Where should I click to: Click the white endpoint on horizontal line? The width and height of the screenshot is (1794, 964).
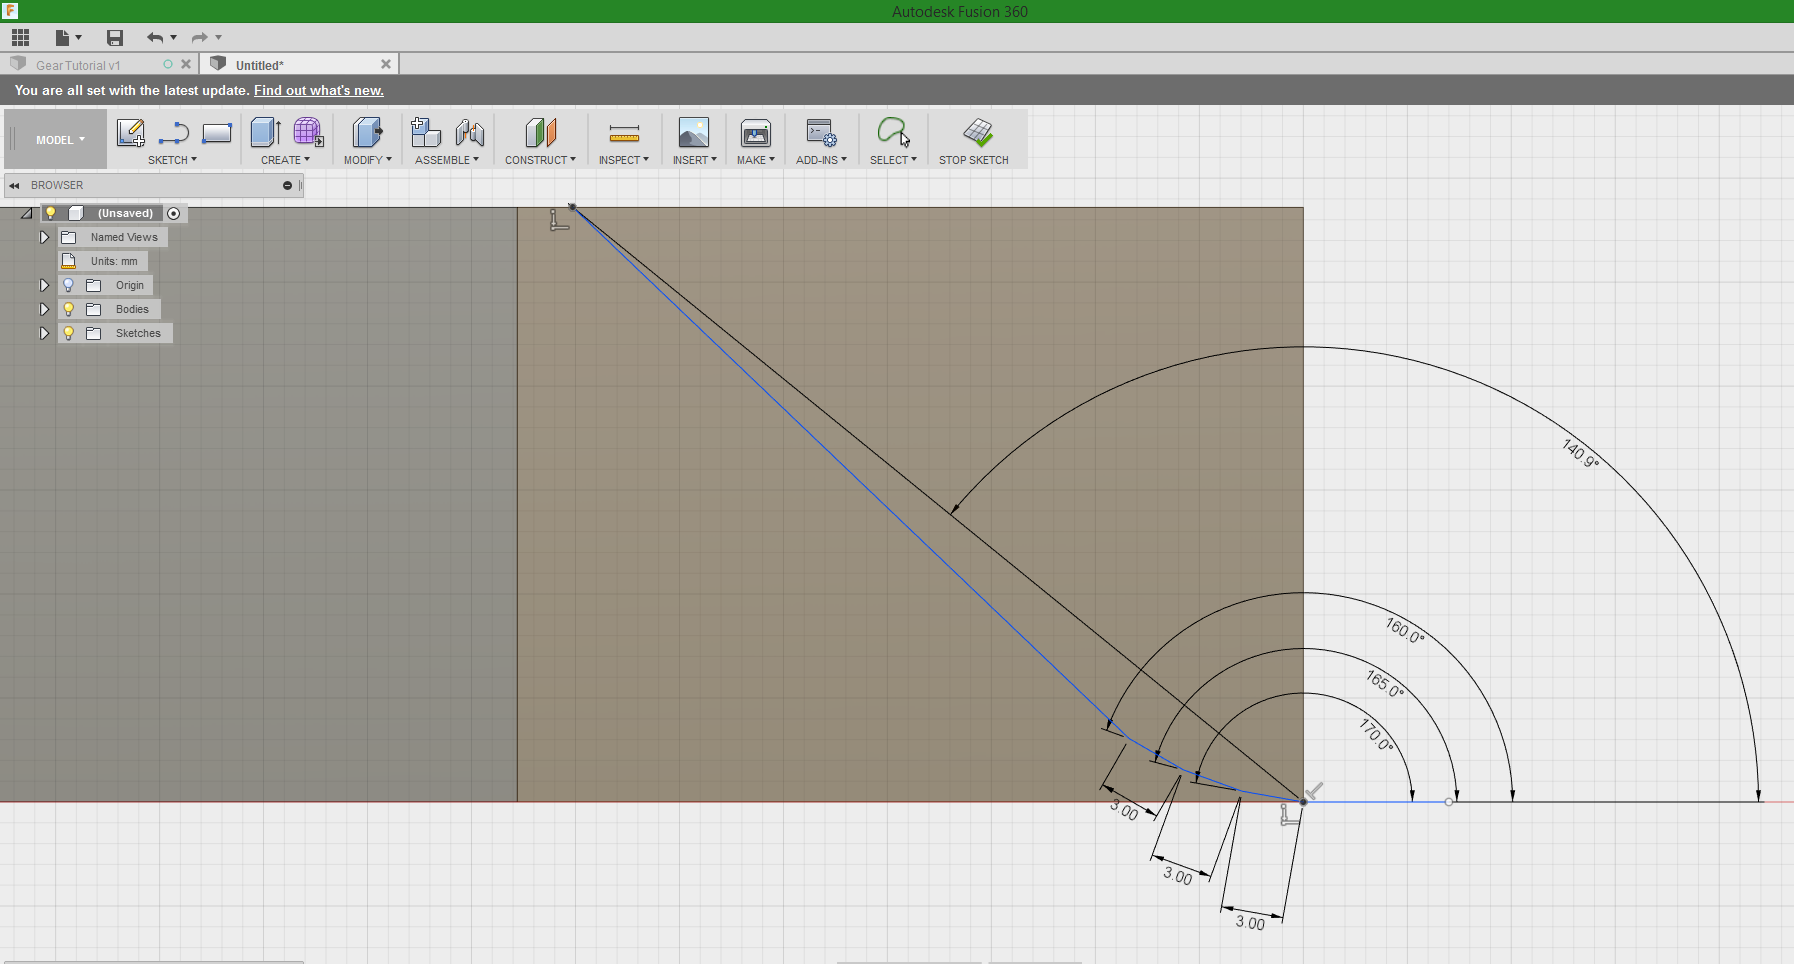pos(1449,802)
